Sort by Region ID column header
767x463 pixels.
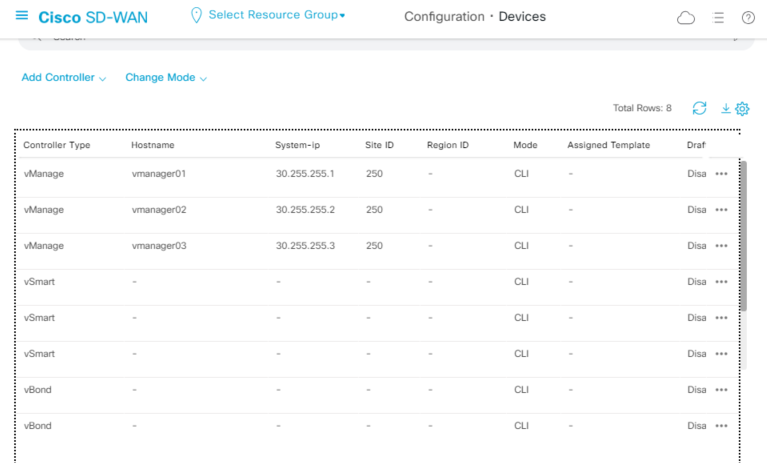click(x=448, y=145)
